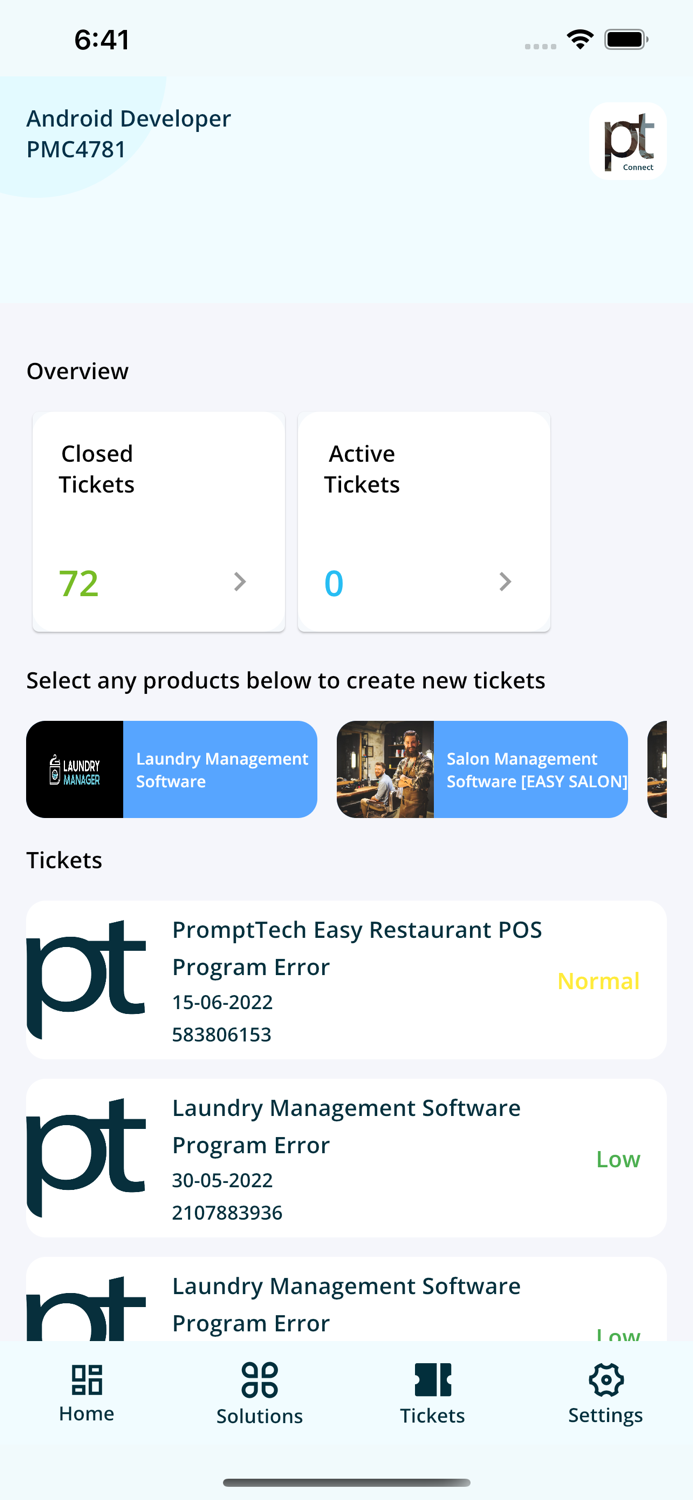
Task: Select the Laundry Manager product icon
Action: click(74, 768)
